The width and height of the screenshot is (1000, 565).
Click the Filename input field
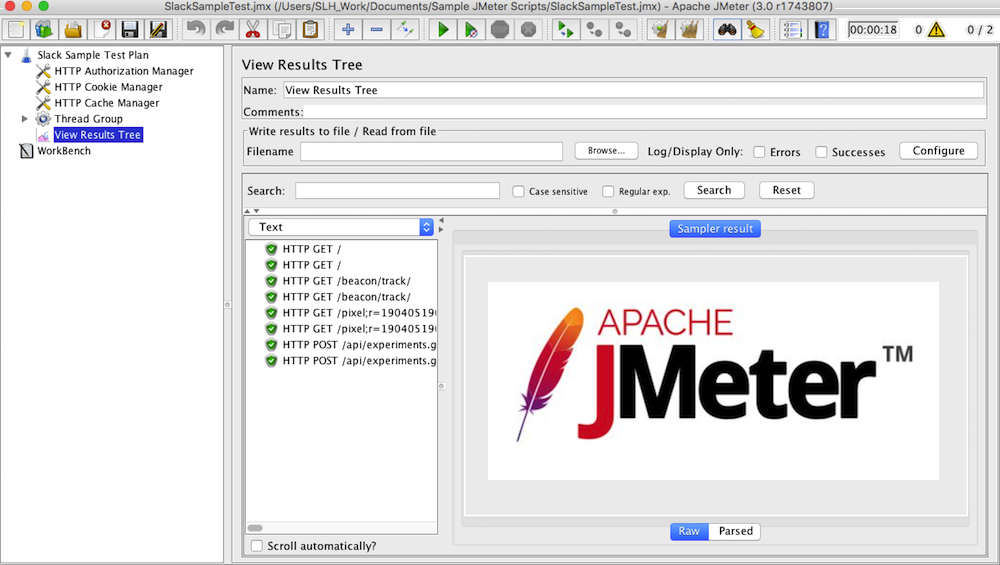coord(431,151)
